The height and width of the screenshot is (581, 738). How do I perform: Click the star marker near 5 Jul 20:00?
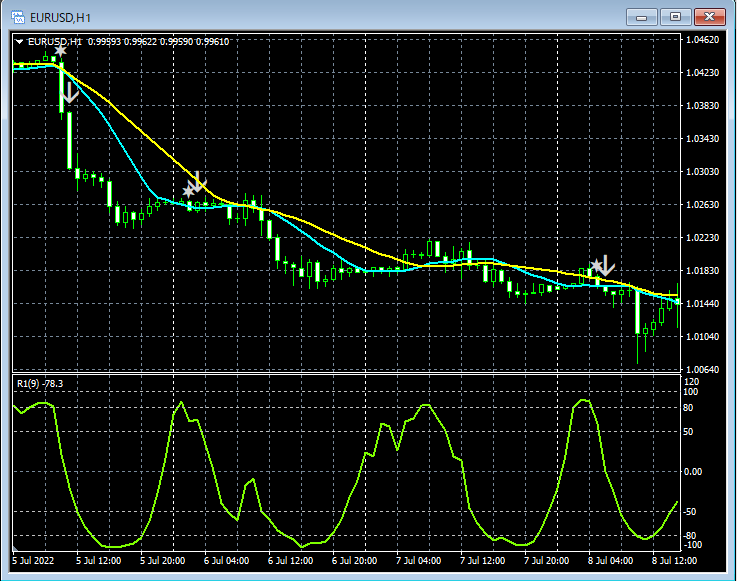[188, 191]
